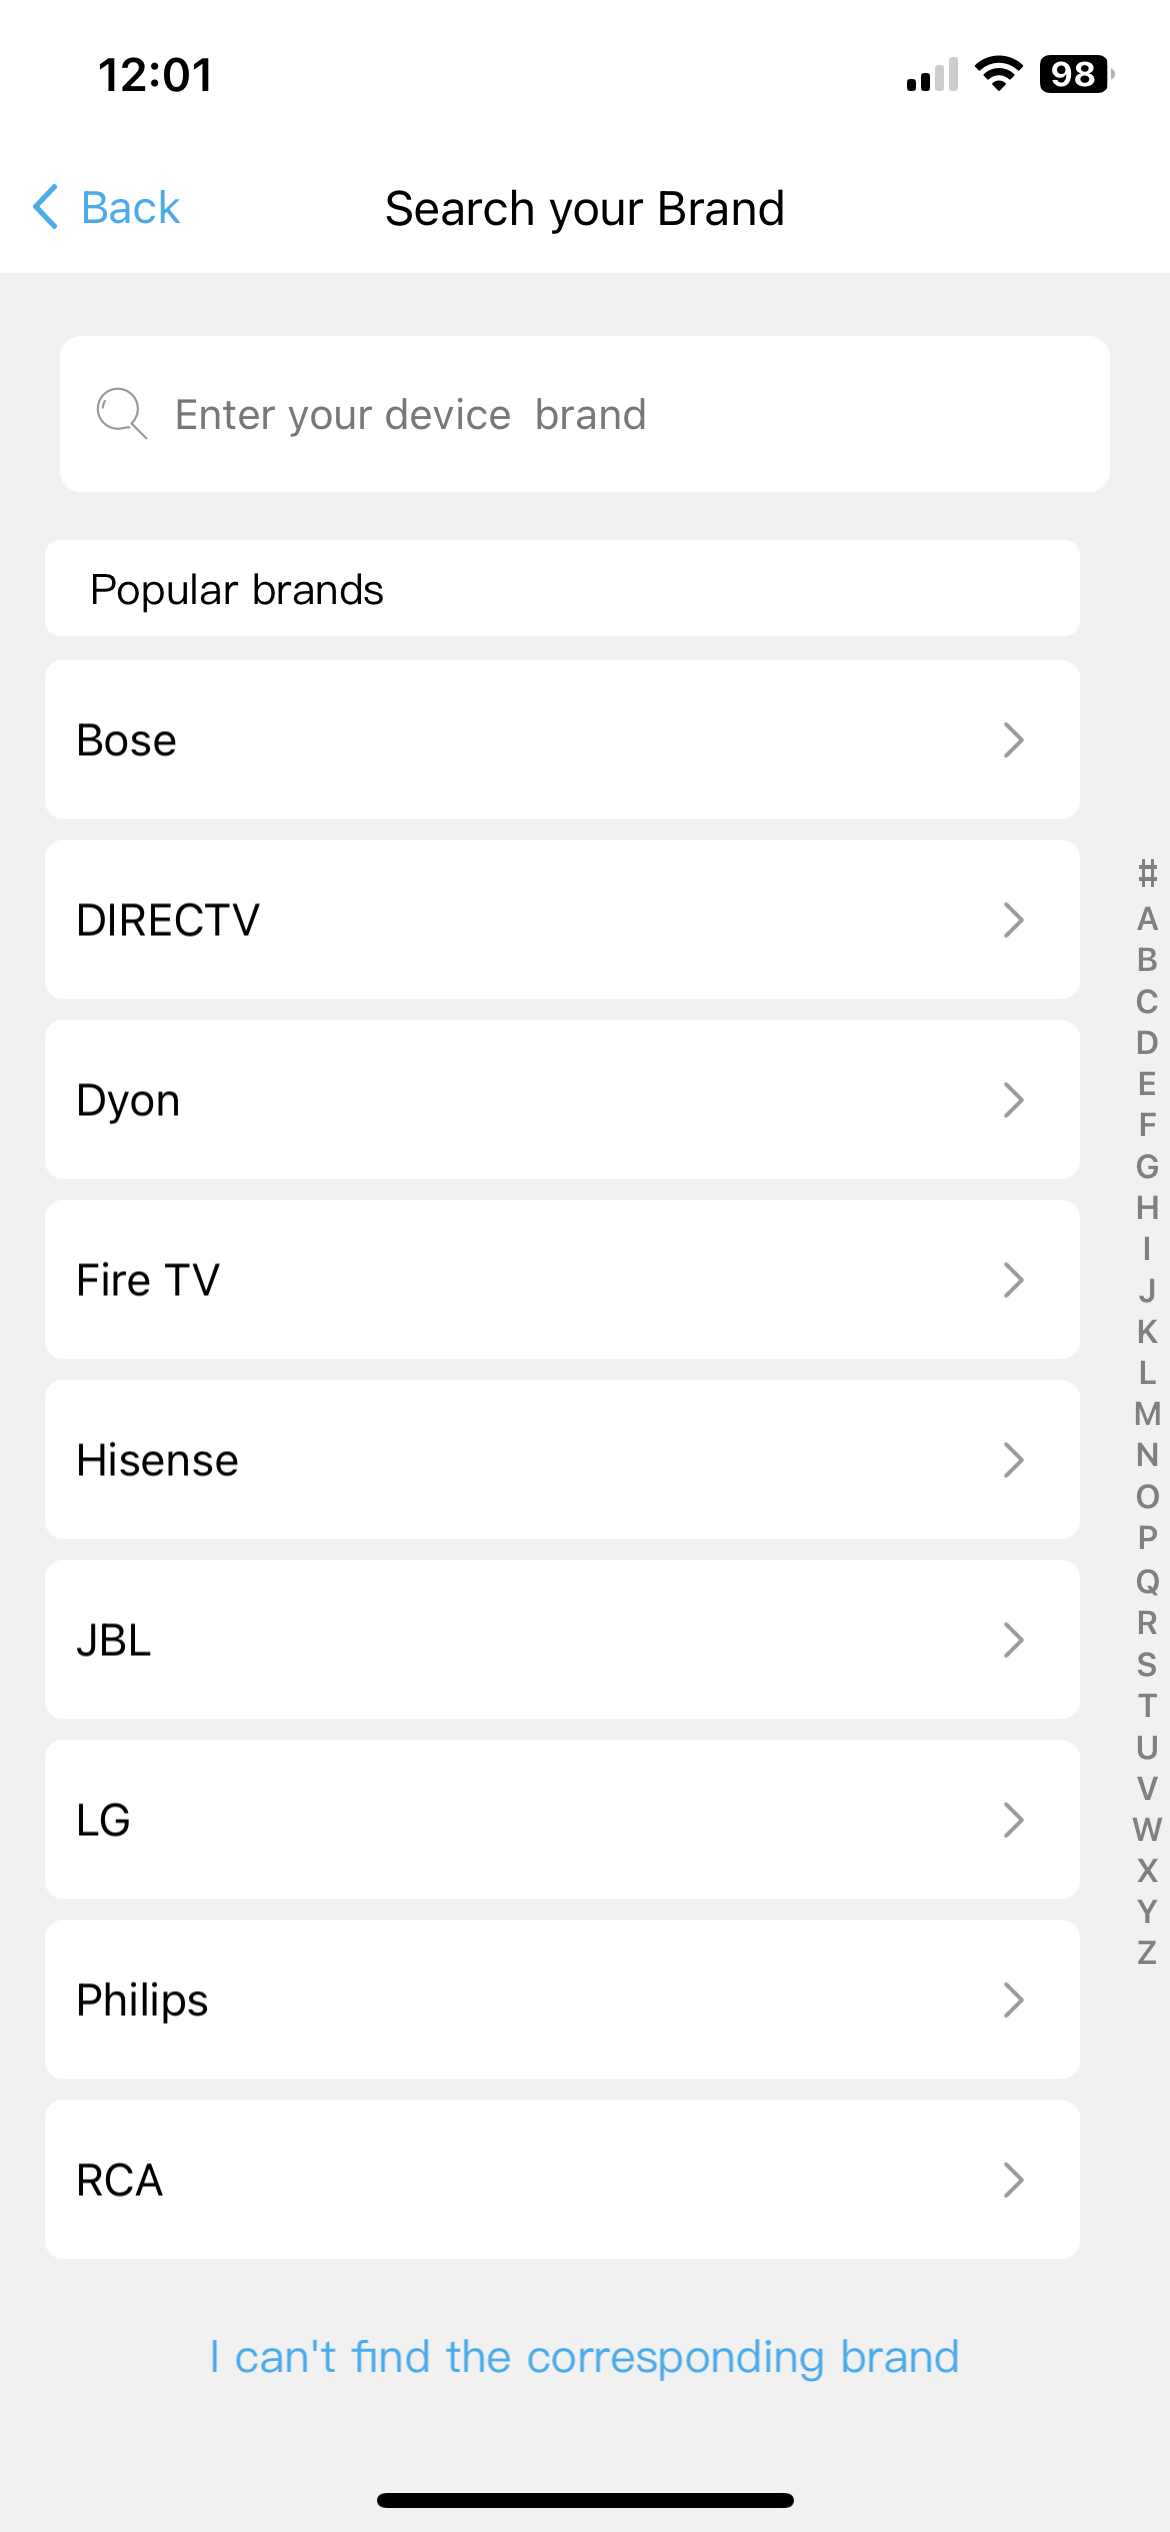
Task: Jump to letter M in alphabet index
Action: [1147, 1414]
